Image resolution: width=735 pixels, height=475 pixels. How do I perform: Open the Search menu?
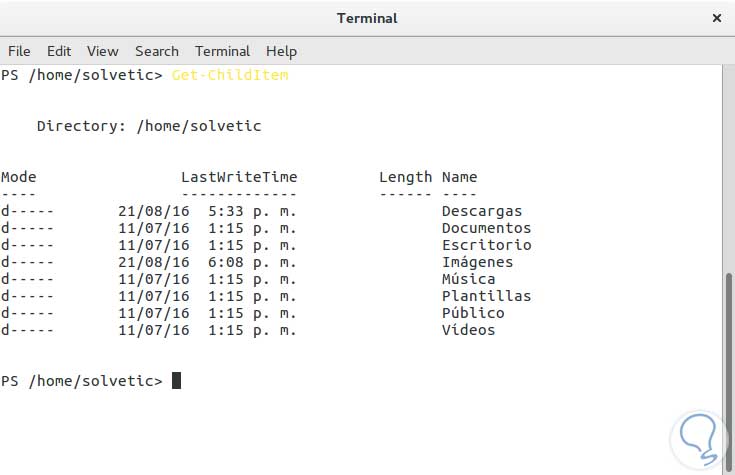click(x=157, y=51)
